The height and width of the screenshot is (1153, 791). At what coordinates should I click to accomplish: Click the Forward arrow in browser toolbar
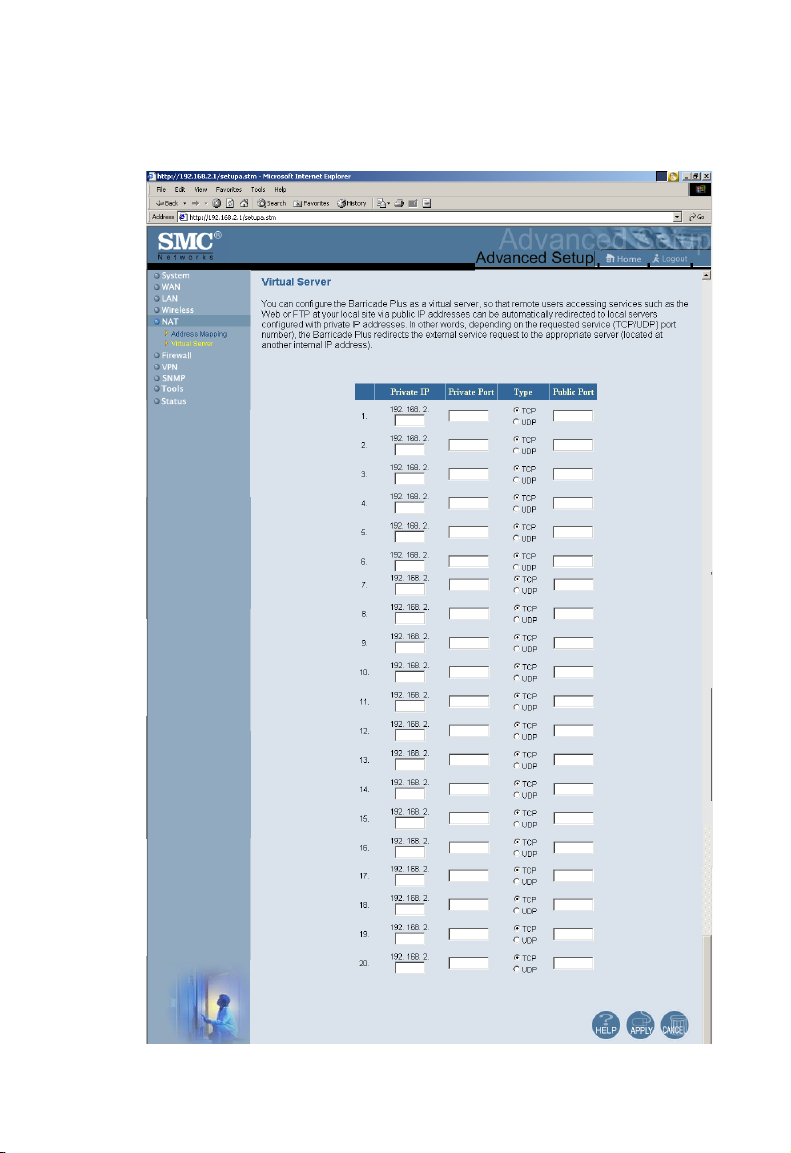[x=196, y=204]
